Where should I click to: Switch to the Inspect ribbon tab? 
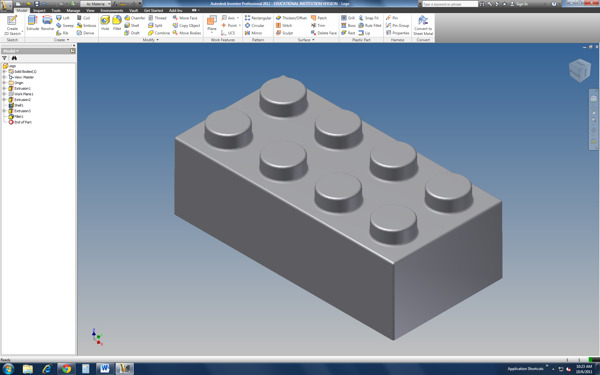[39, 10]
